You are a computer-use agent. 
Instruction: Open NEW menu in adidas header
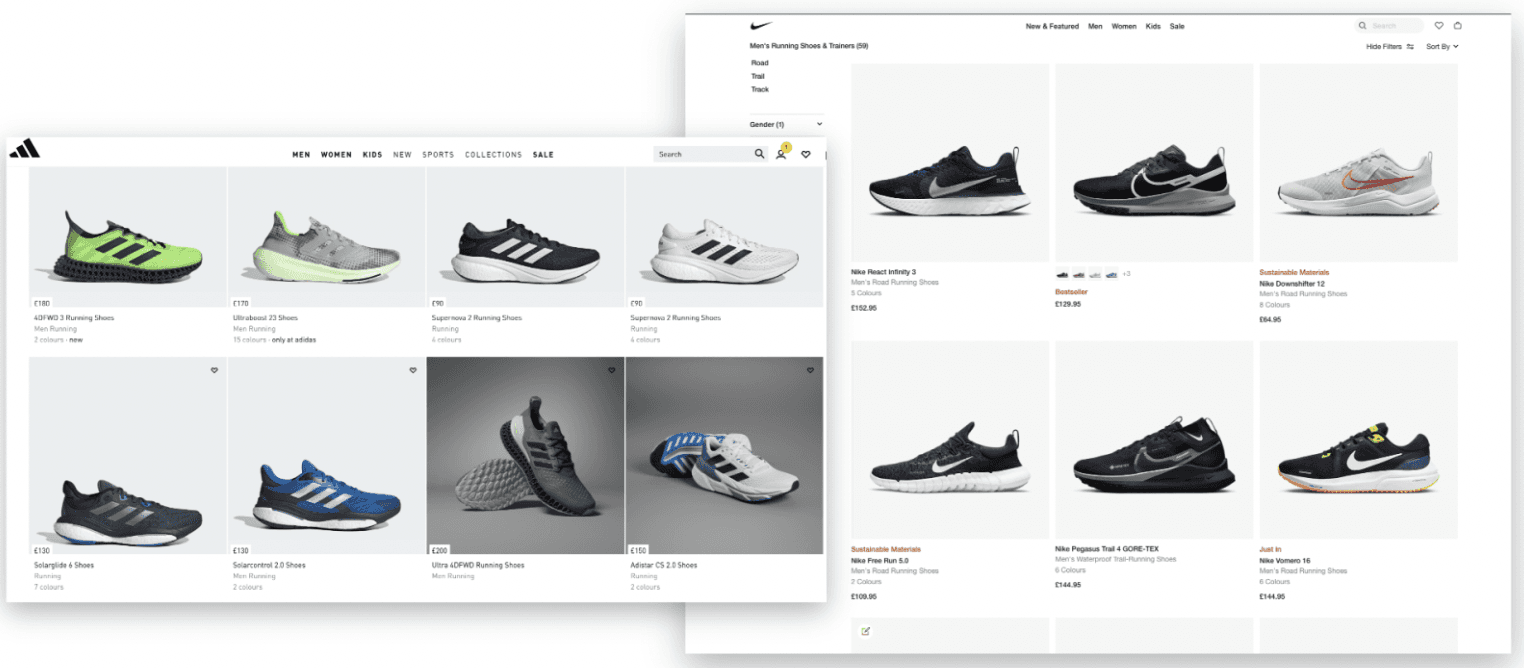click(x=402, y=155)
